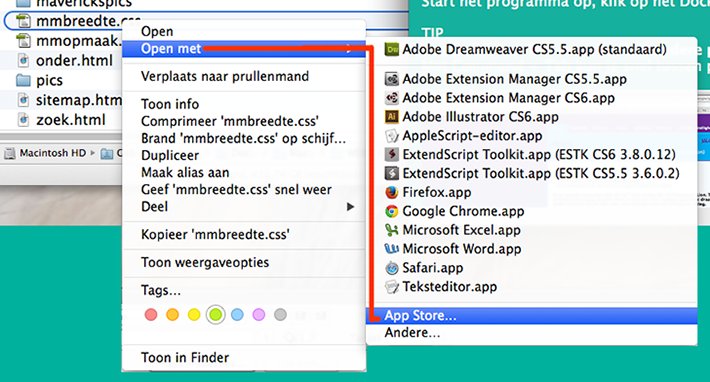The width and height of the screenshot is (710, 382).
Task: Expand the Deel submenu arrow
Action: tap(350, 207)
